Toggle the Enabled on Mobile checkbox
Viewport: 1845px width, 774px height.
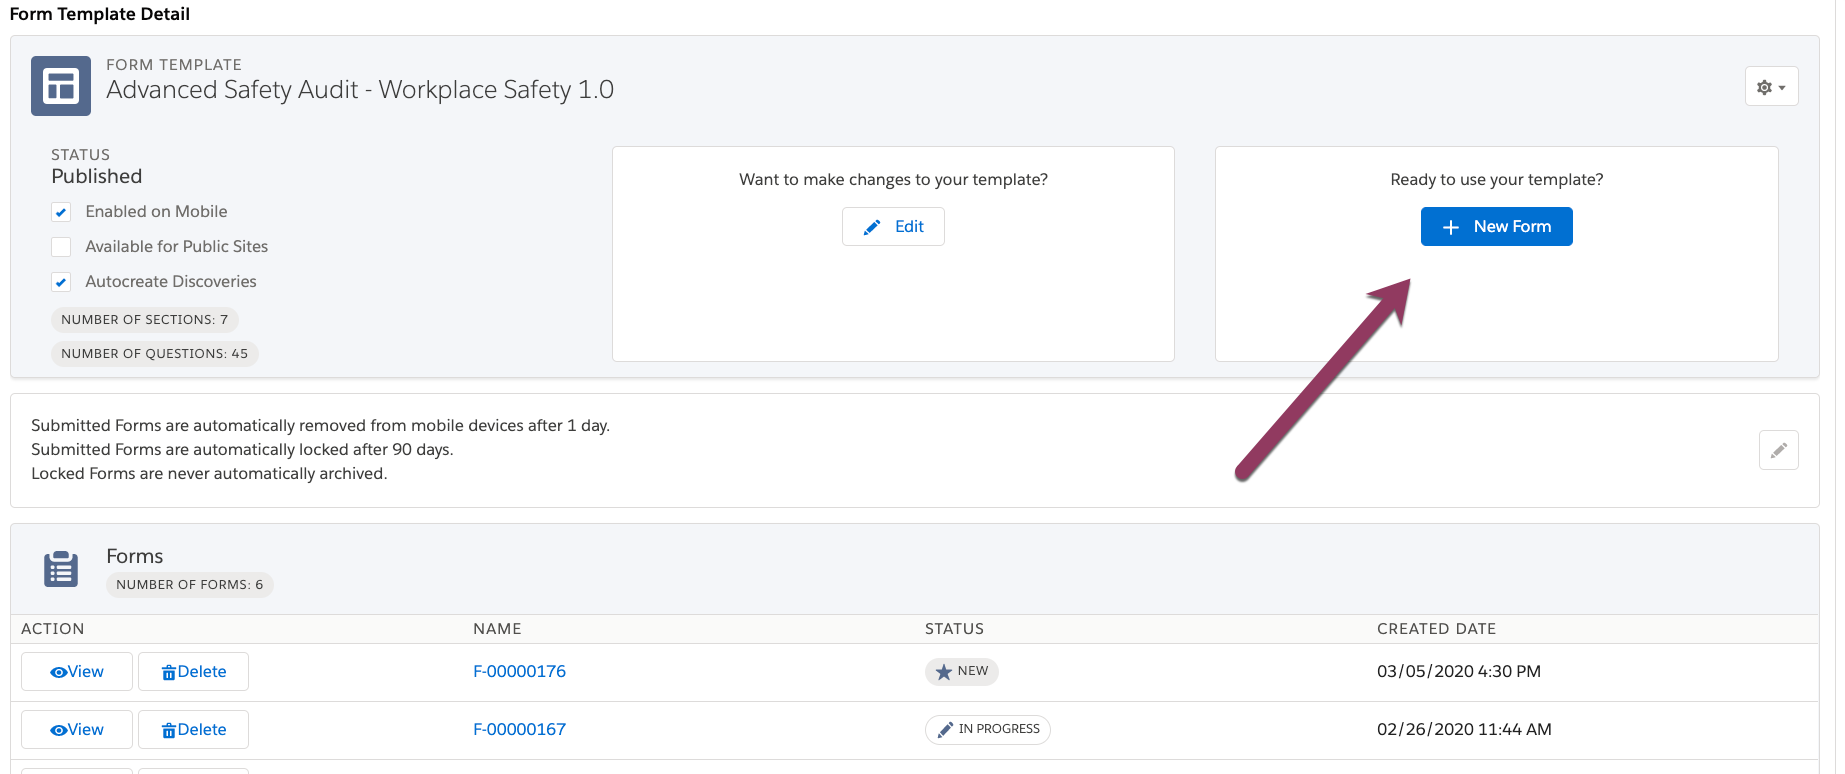coord(61,212)
